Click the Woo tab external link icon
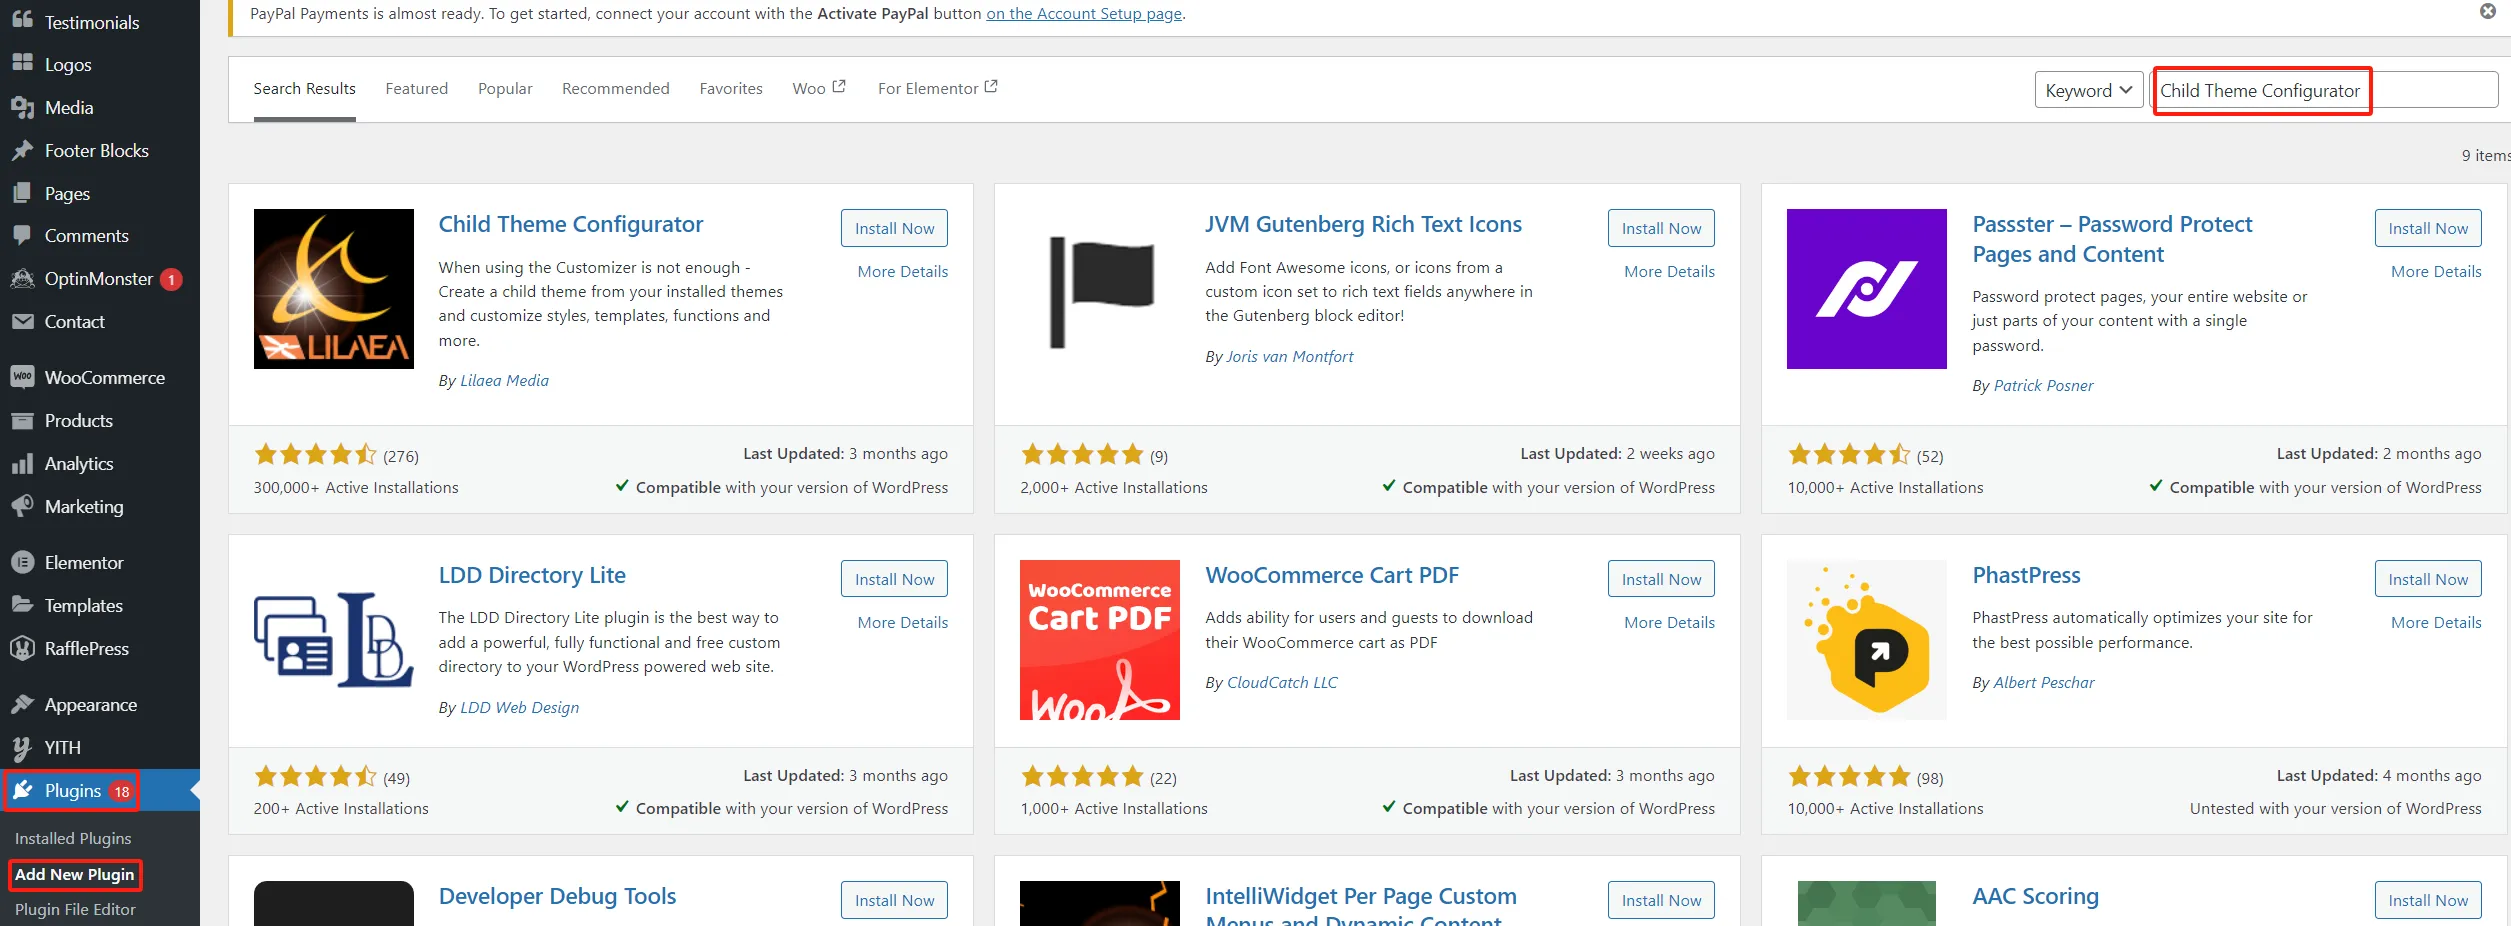2511x926 pixels. (x=839, y=87)
